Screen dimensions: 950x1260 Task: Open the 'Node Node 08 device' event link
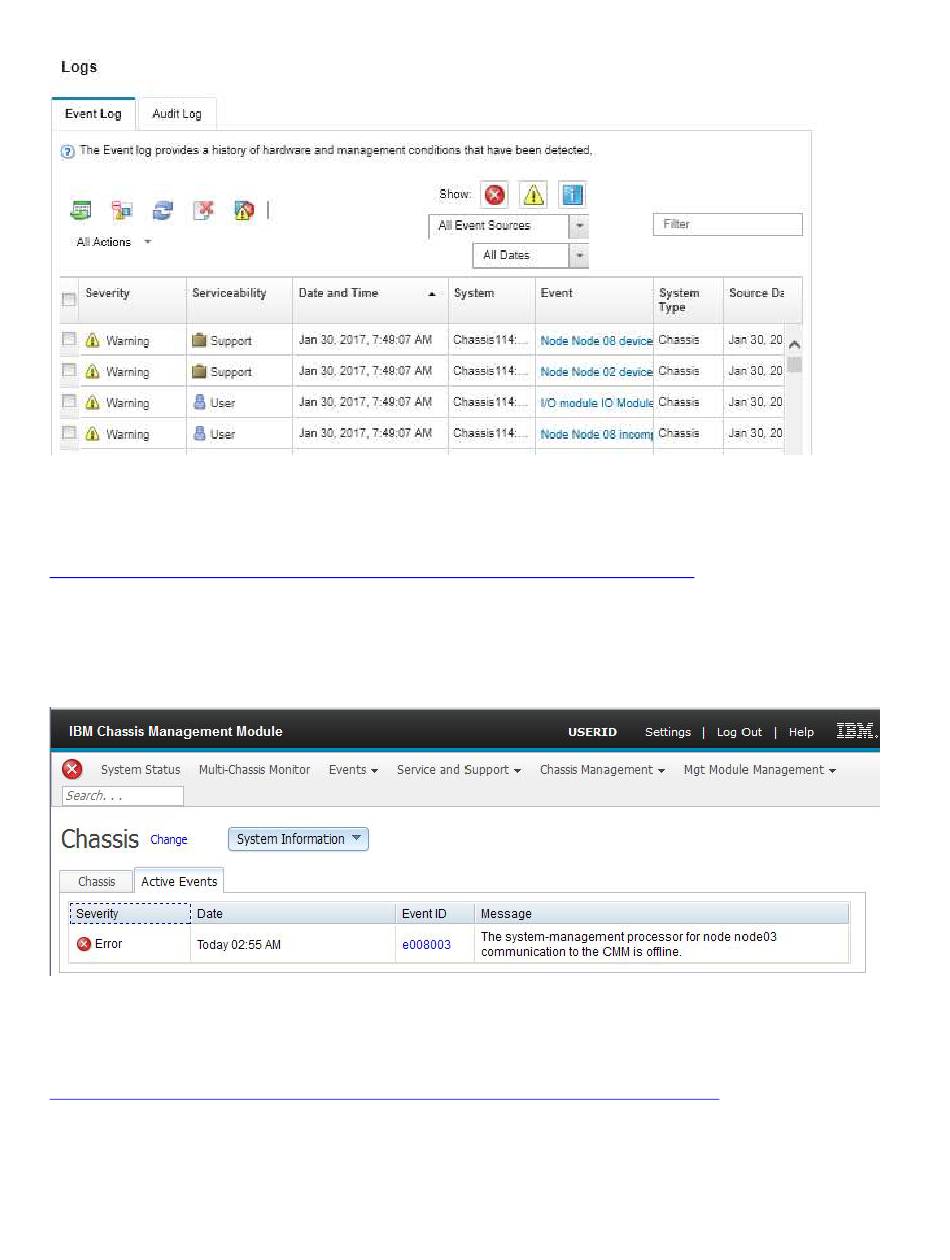click(x=596, y=341)
